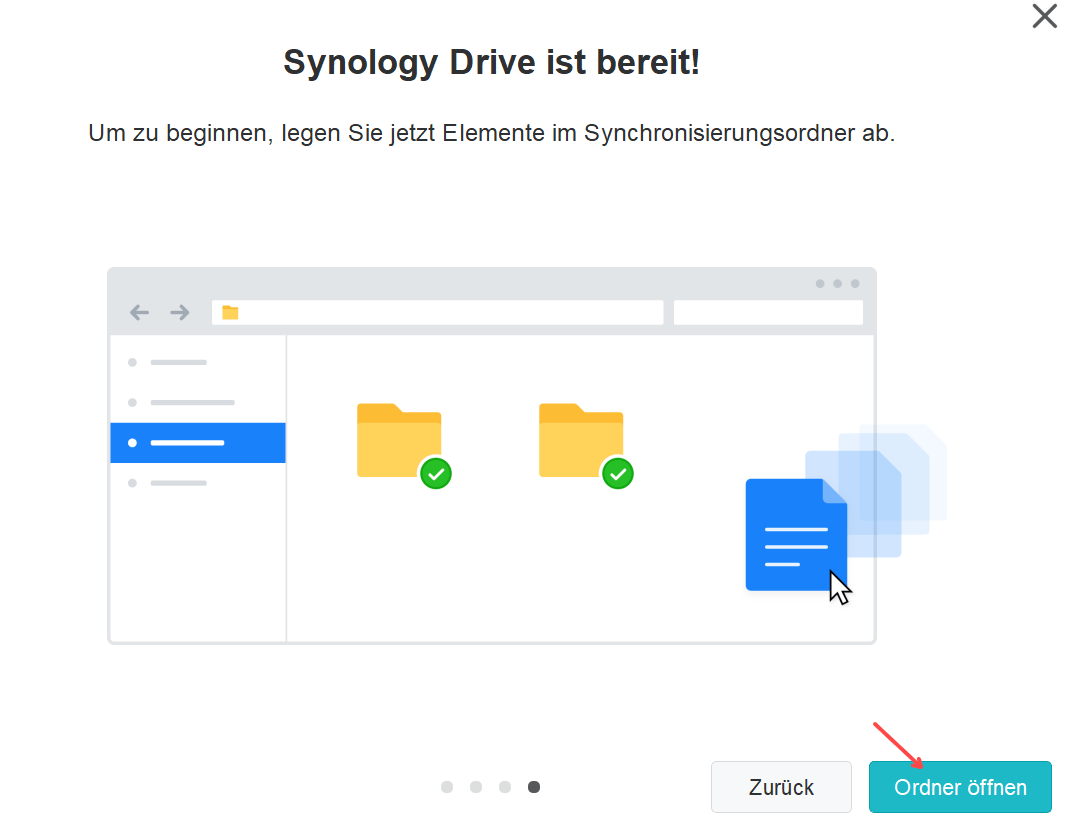Click the three gray dots in illustration header
1079x836 pixels.
click(837, 284)
